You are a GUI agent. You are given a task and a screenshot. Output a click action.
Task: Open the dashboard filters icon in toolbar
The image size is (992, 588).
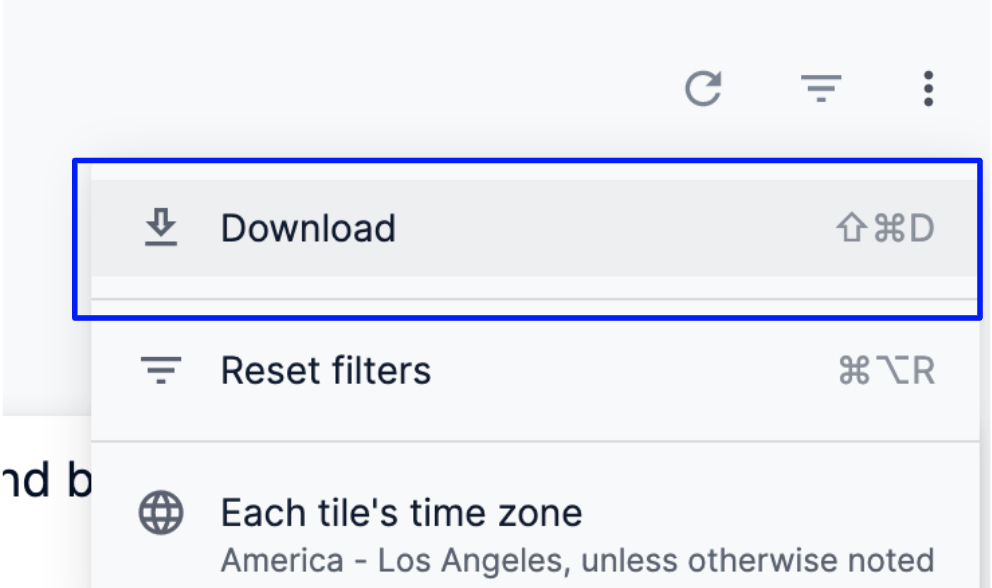point(821,89)
